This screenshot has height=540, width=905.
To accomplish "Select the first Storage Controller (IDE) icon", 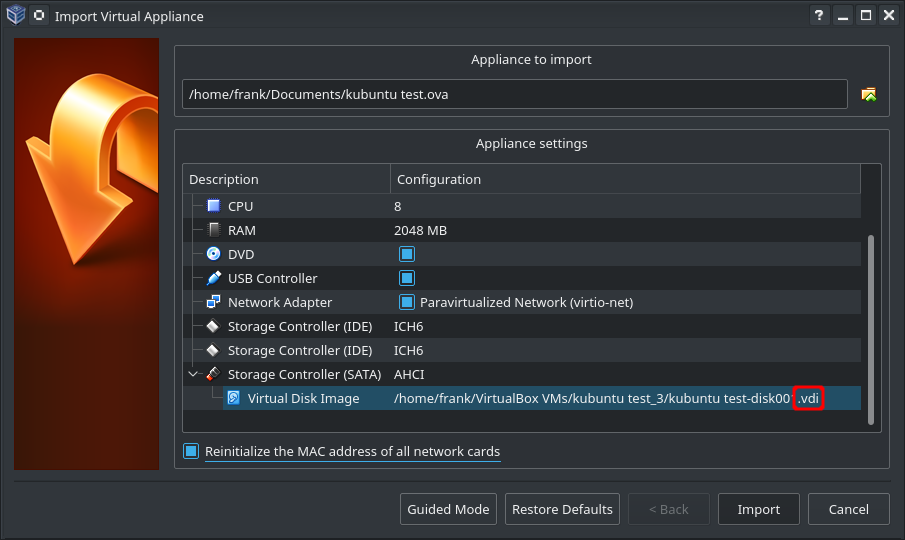I will [214, 326].
